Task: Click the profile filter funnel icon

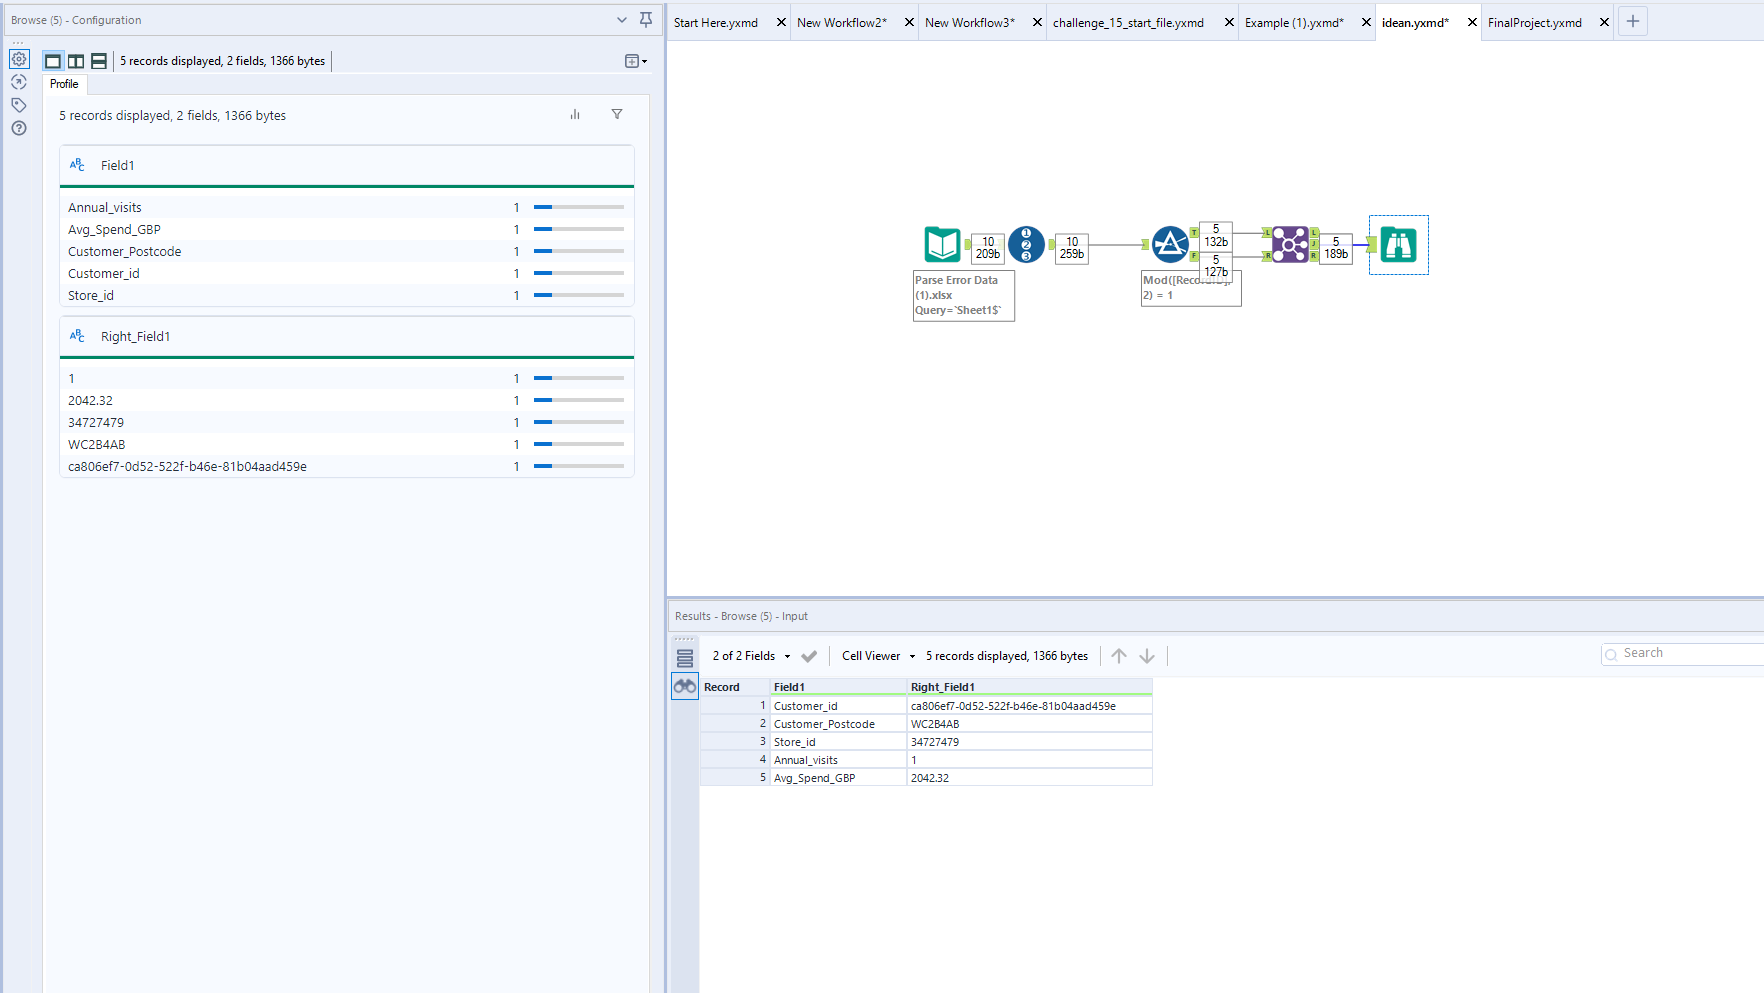Action: pos(617,115)
